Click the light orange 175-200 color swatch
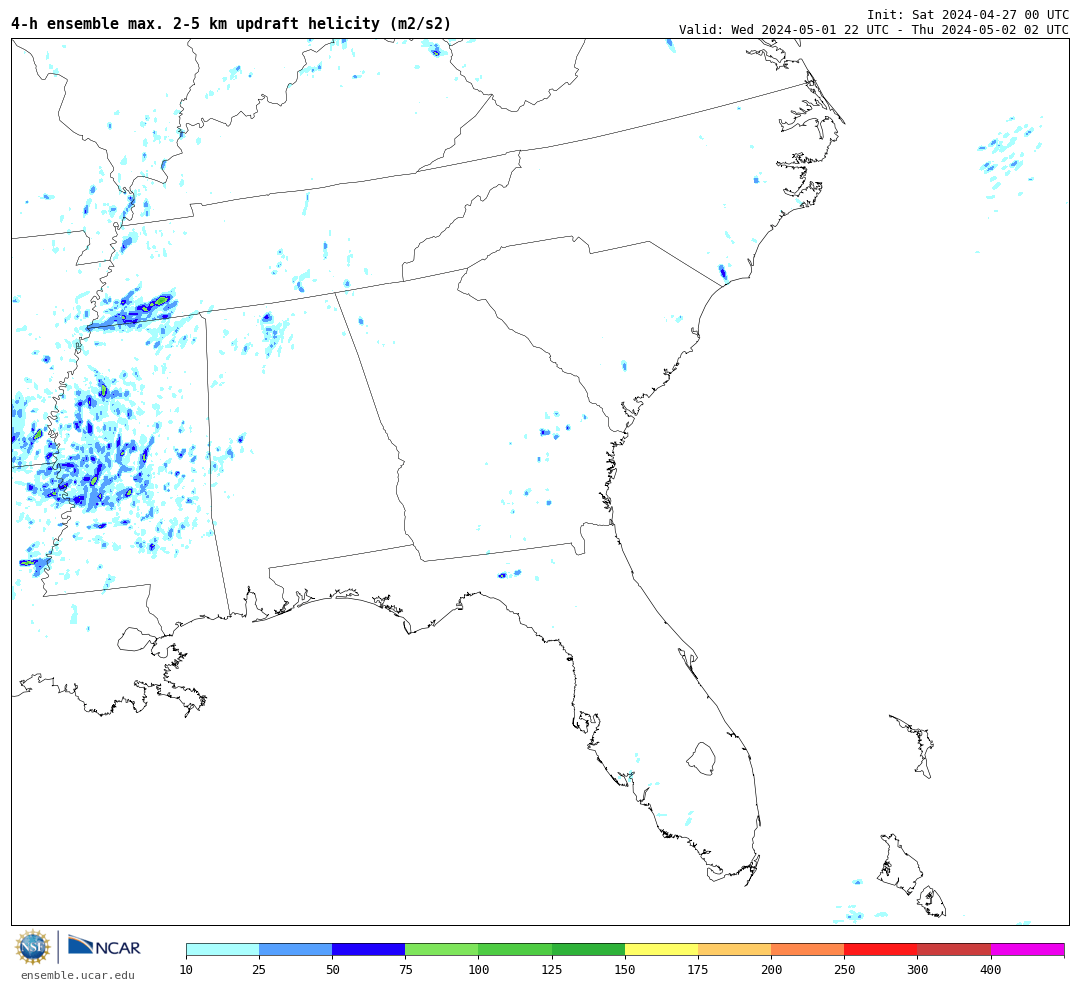 734,949
